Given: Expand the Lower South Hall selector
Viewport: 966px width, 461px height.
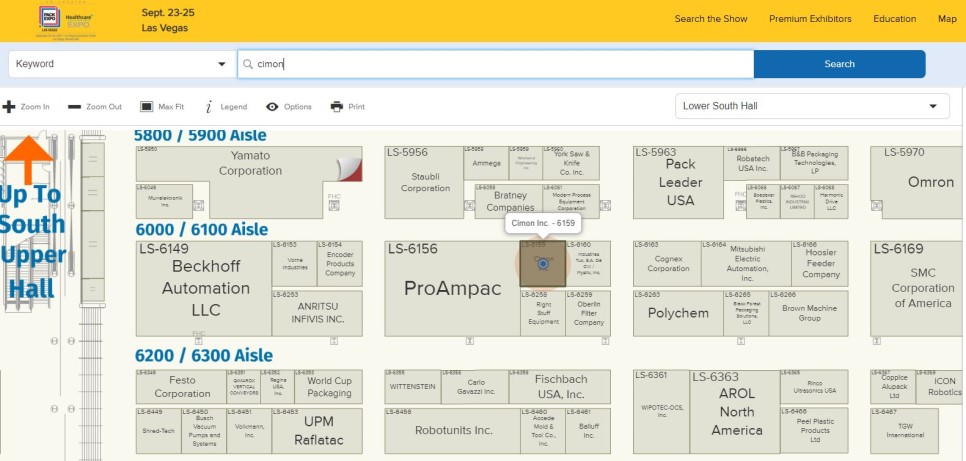Looking at the screenshot, I should coord(813,106).
